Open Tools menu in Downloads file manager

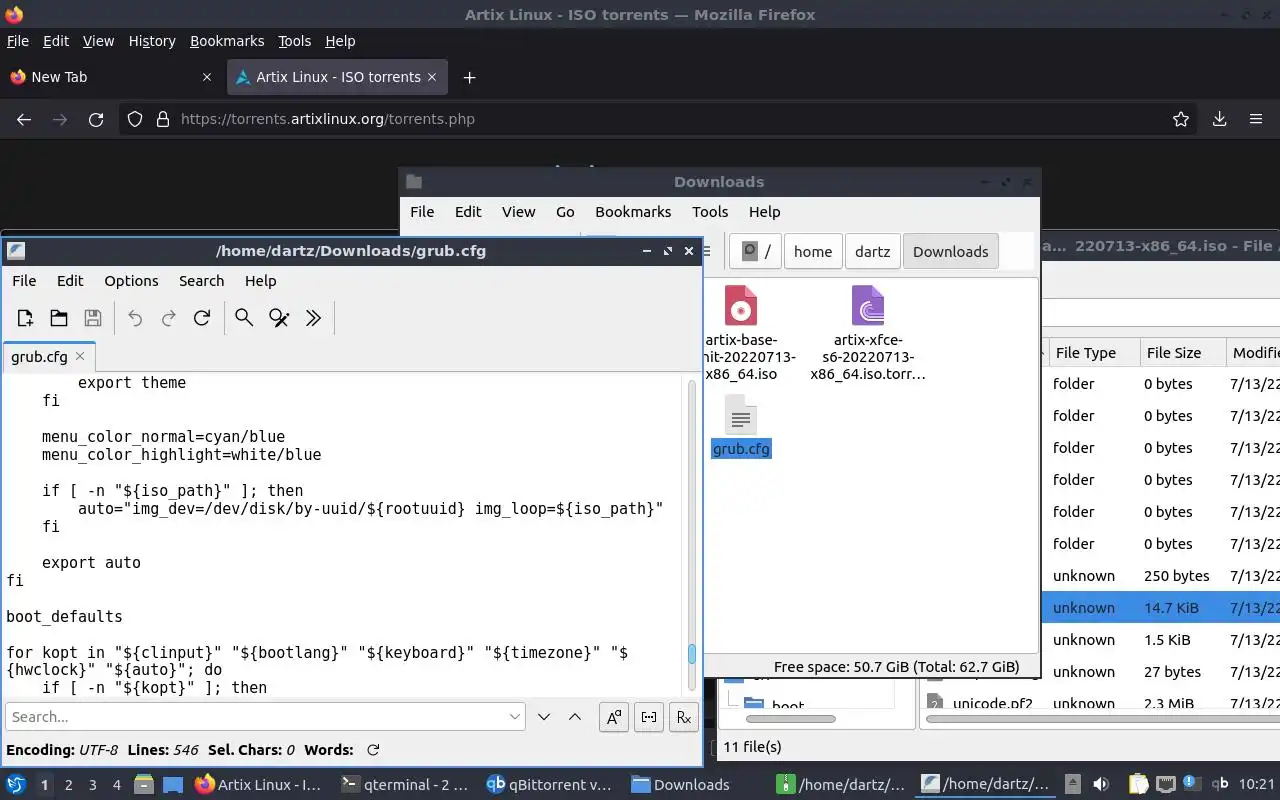710,212
